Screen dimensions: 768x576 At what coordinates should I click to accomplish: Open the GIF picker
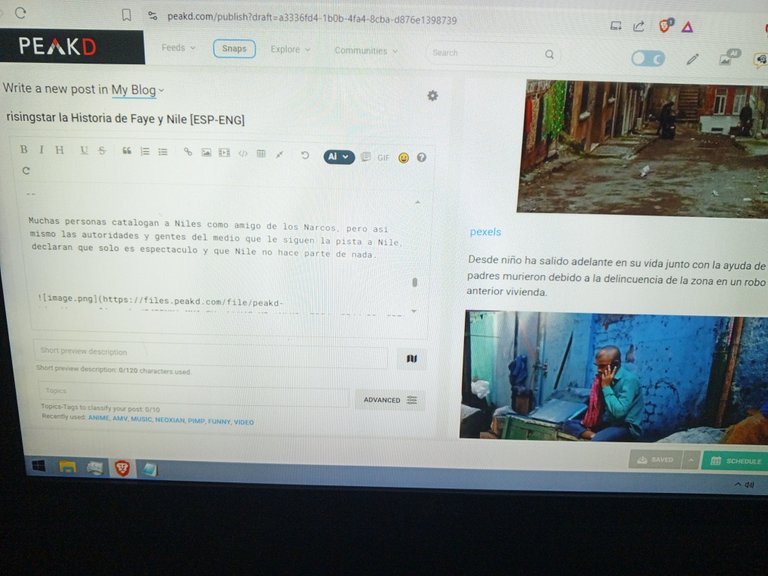click(x=384, y=158)
